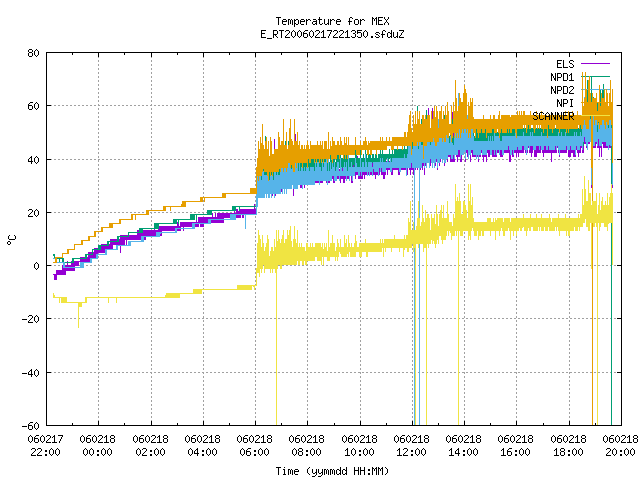Viewport: 640px width, 480px height.
Task: Click the y-axis label -20
Action: click(x=31, y=319)
